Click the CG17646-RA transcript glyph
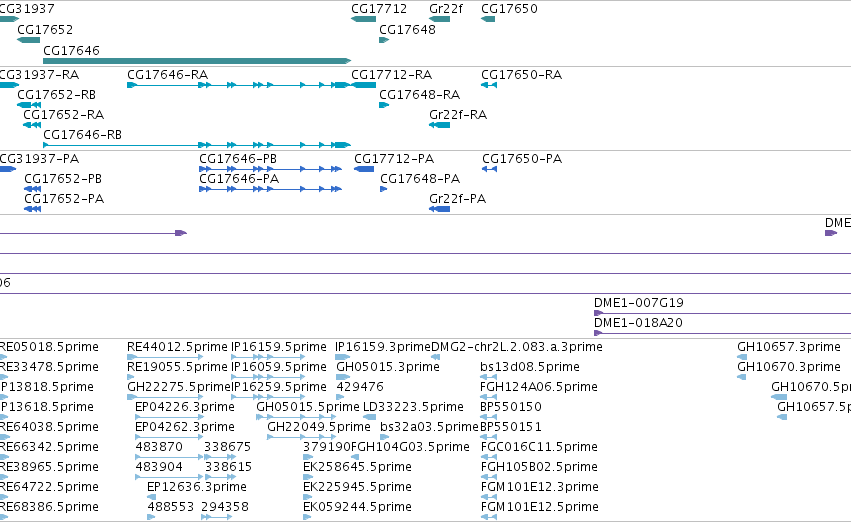 pyautogui.click(x=239, y=85)
